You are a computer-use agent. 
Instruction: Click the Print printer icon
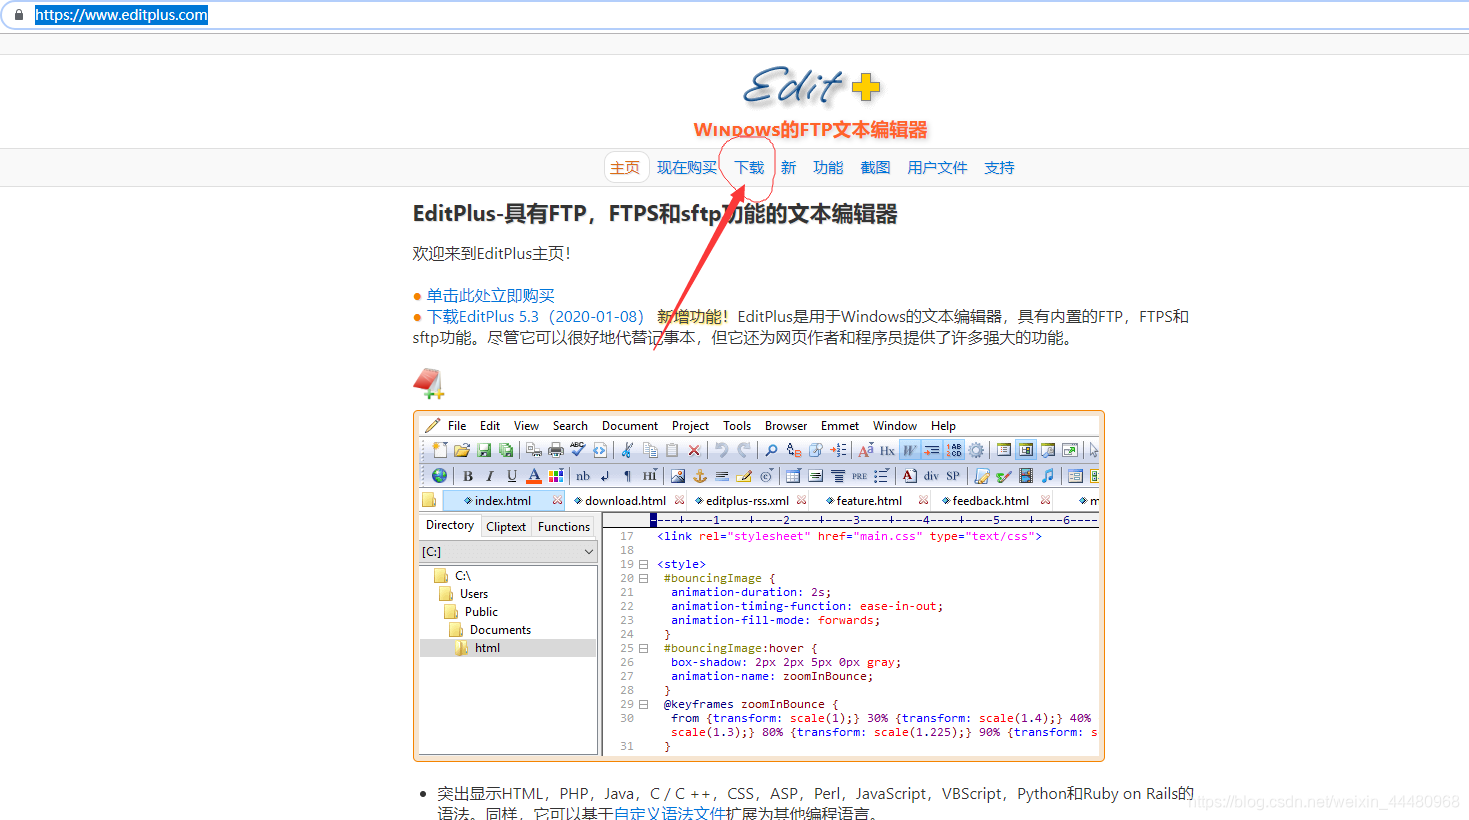[556, 450]
